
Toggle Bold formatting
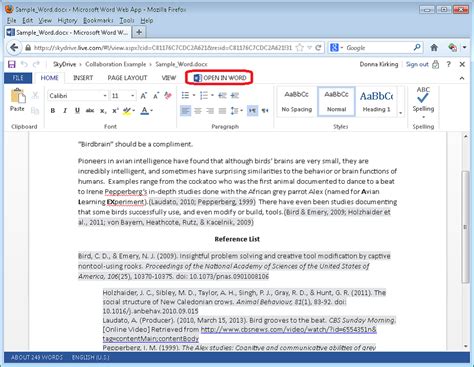click(53, 111)
